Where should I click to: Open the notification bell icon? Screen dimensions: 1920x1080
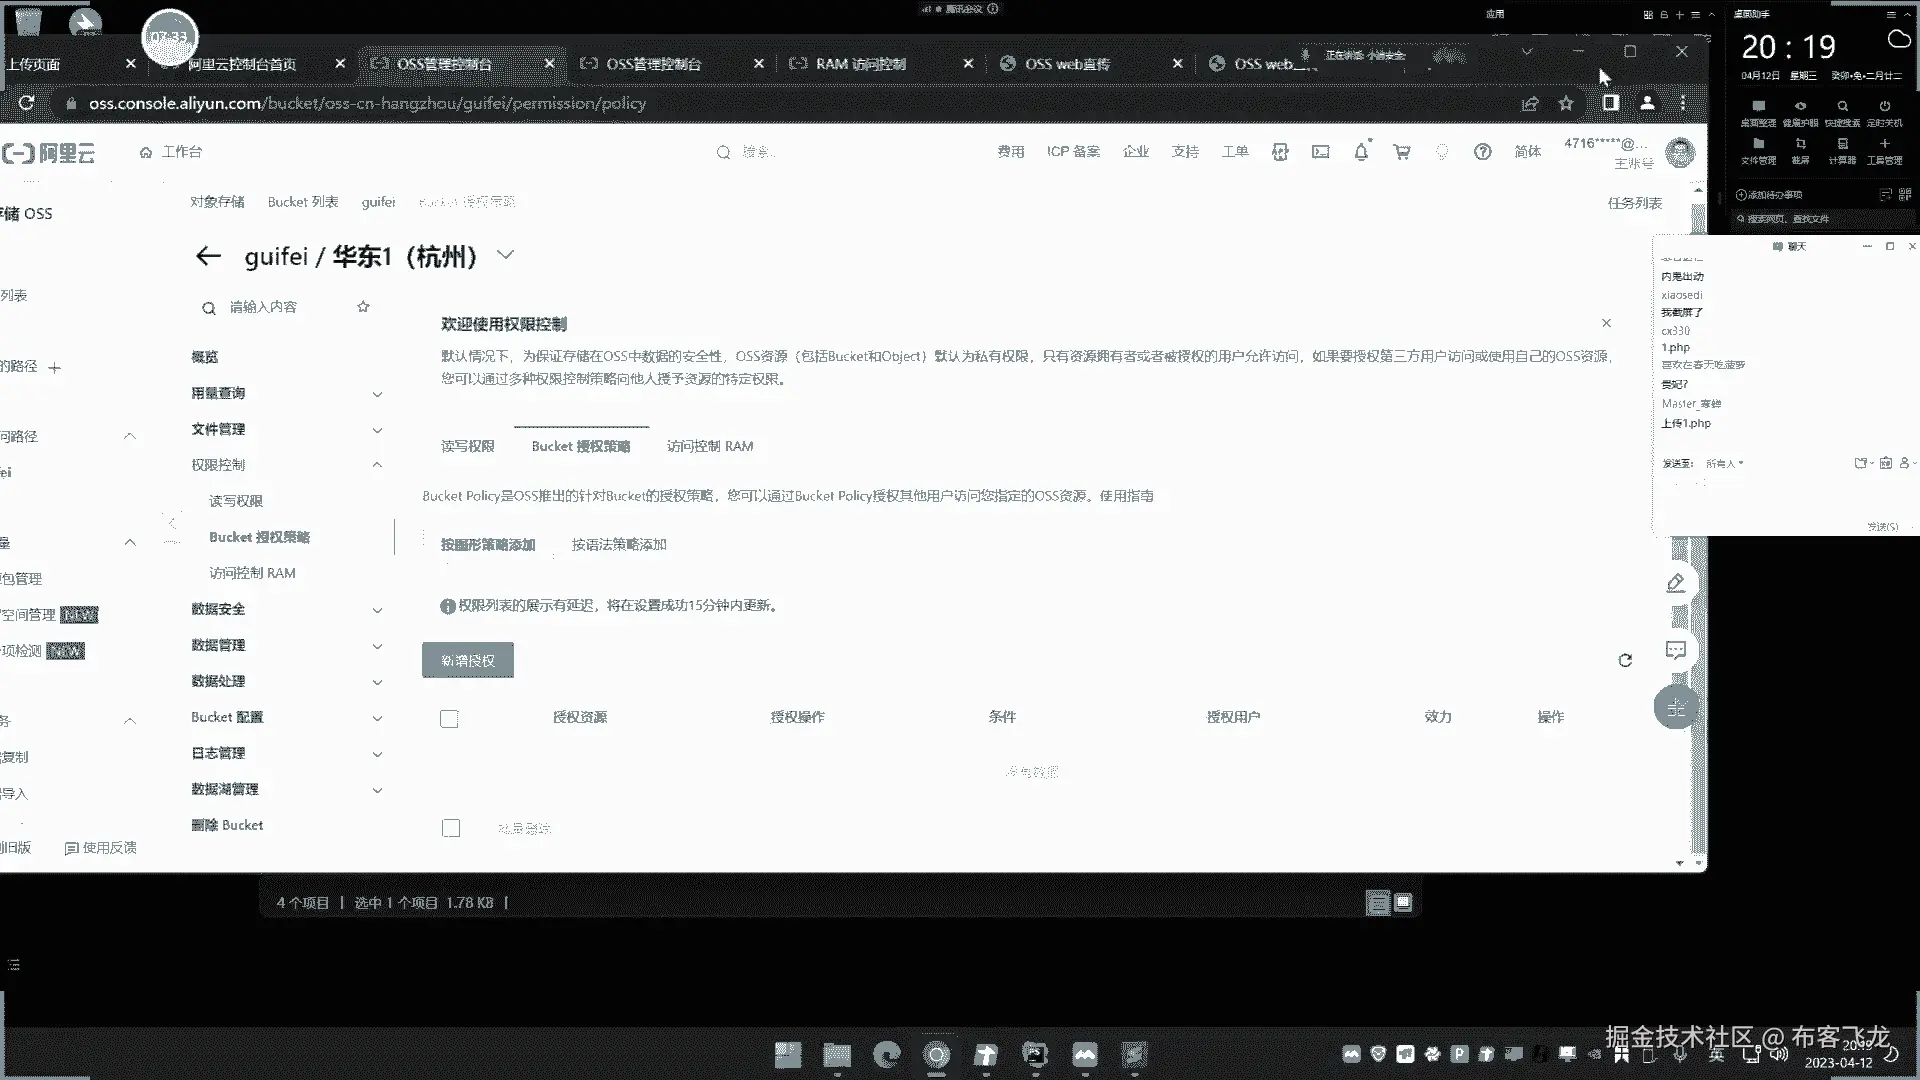[x=1361, y=152]
